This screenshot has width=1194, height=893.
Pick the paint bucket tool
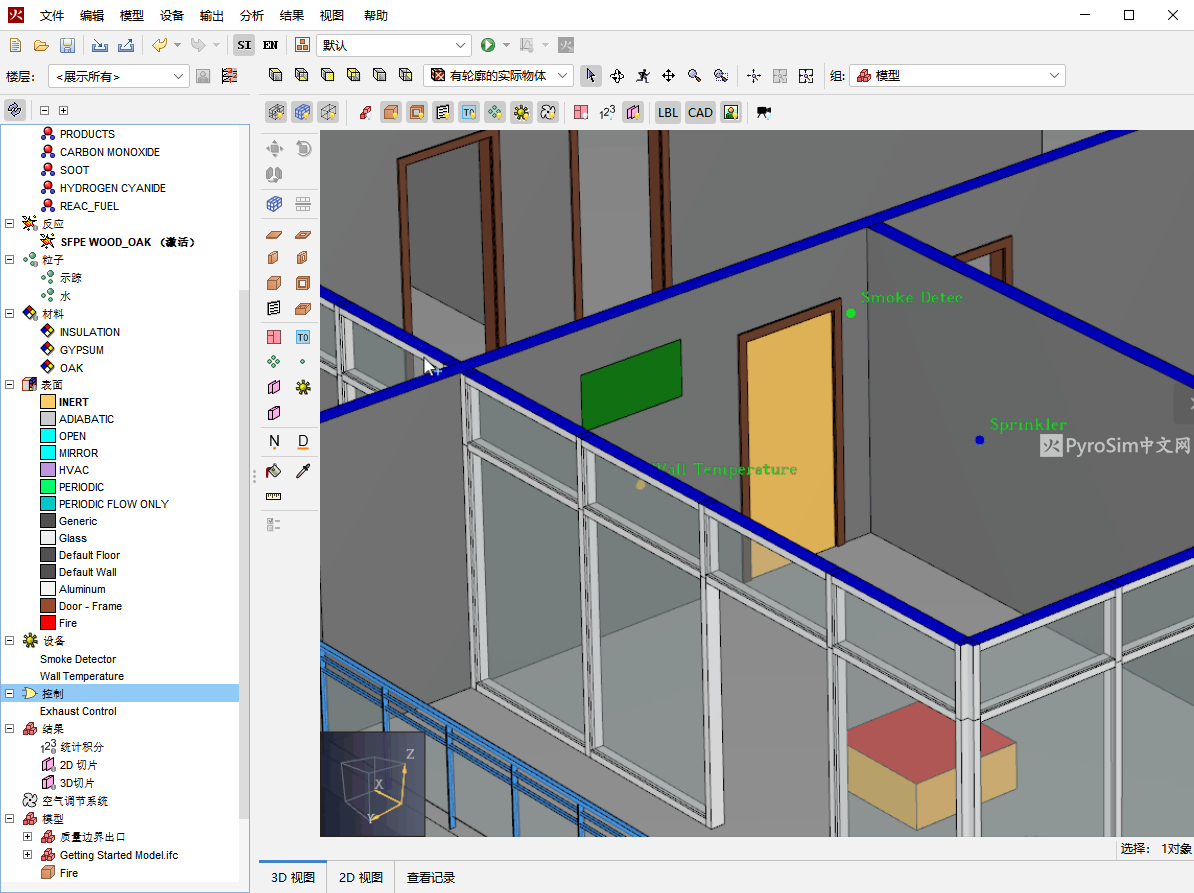[274, 471]
